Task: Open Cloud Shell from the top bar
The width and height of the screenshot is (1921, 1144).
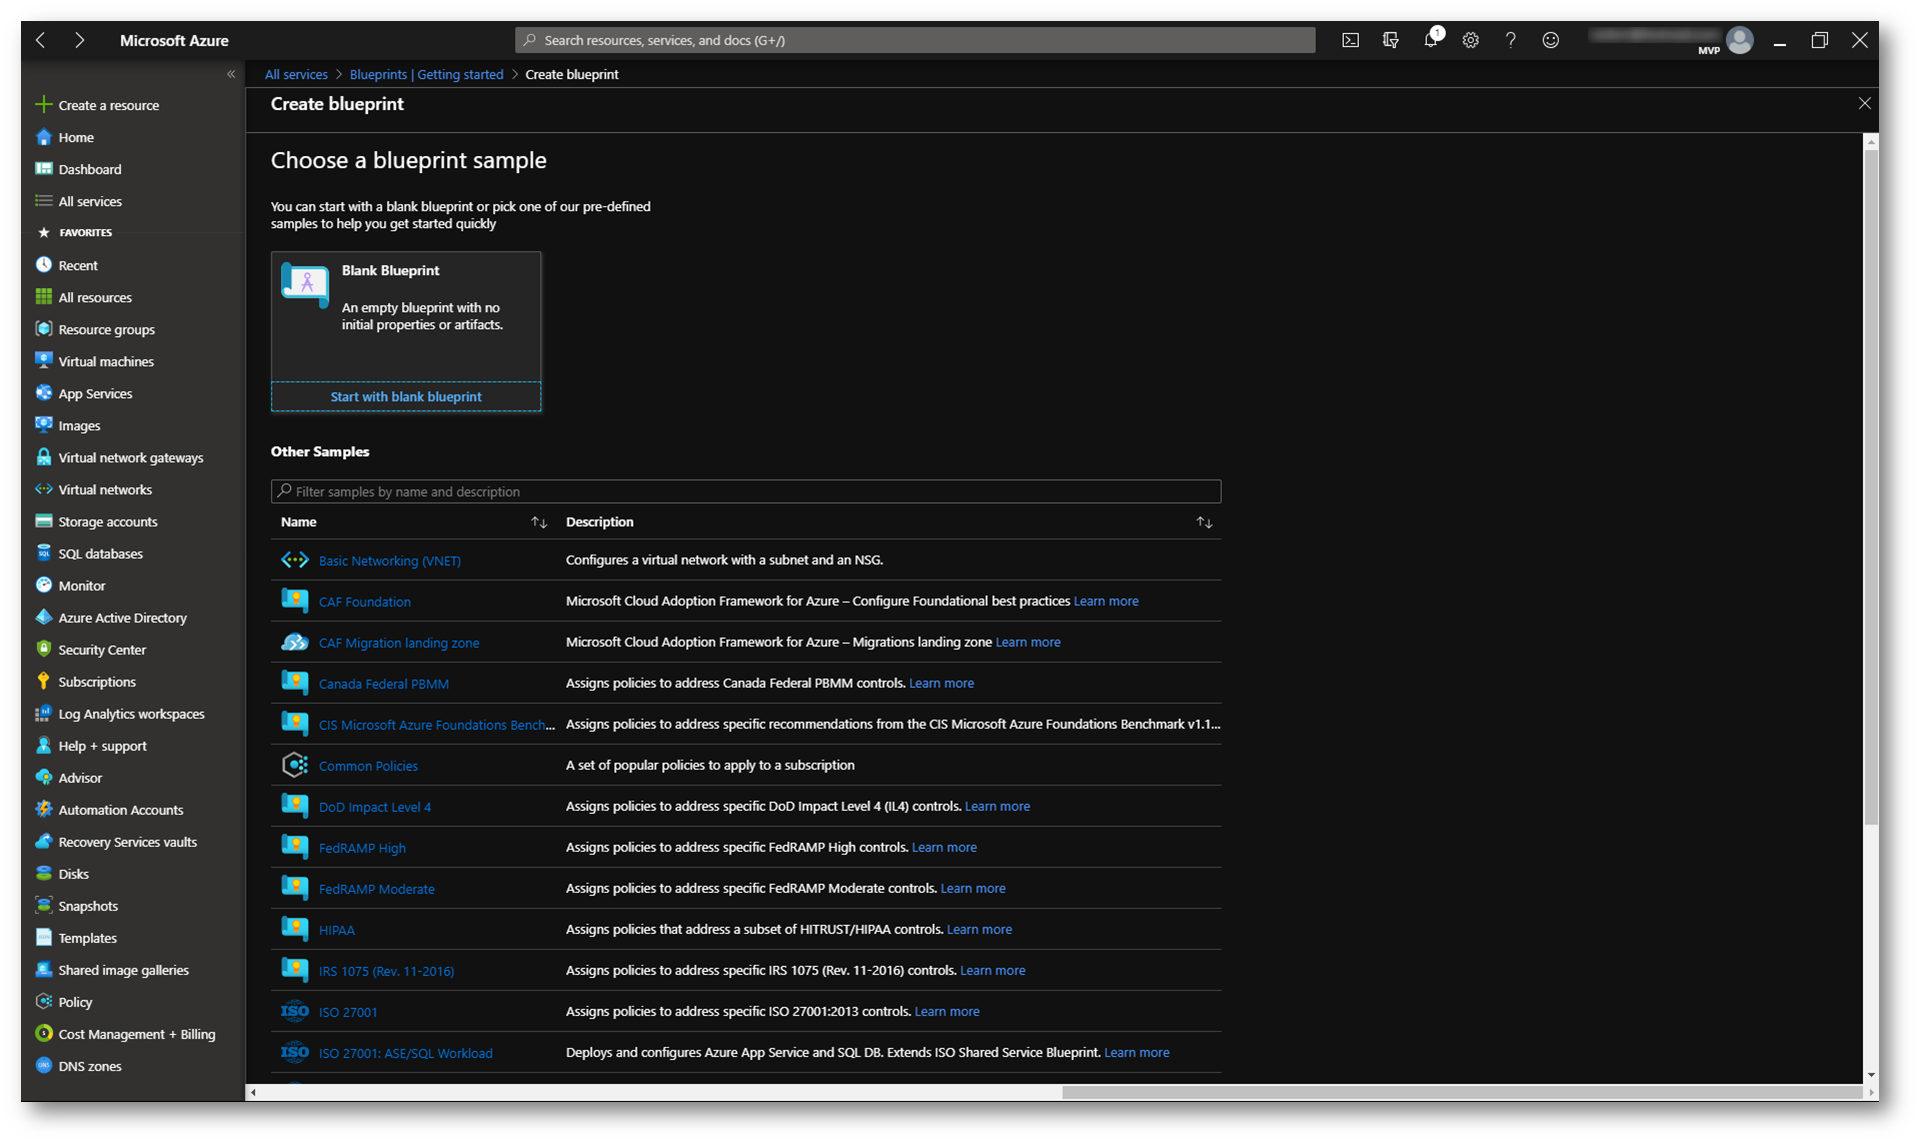Action: 1350,40
